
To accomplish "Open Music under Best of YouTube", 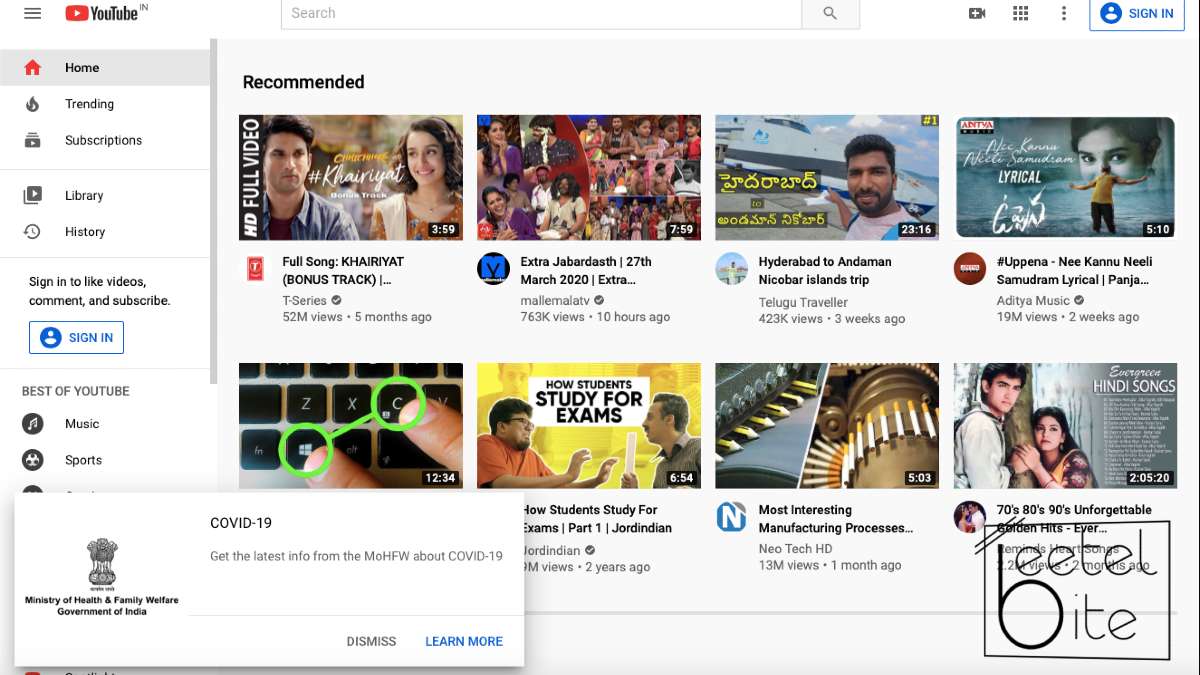I will coord(105,424).
